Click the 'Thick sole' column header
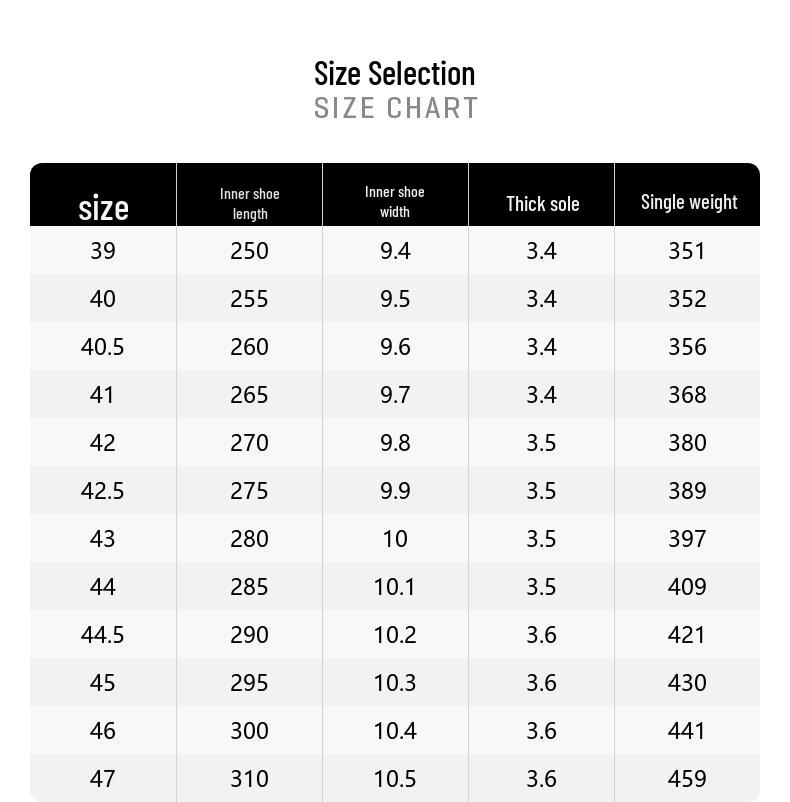The height and width of the screenshot is (802, 790). [543, 204]
